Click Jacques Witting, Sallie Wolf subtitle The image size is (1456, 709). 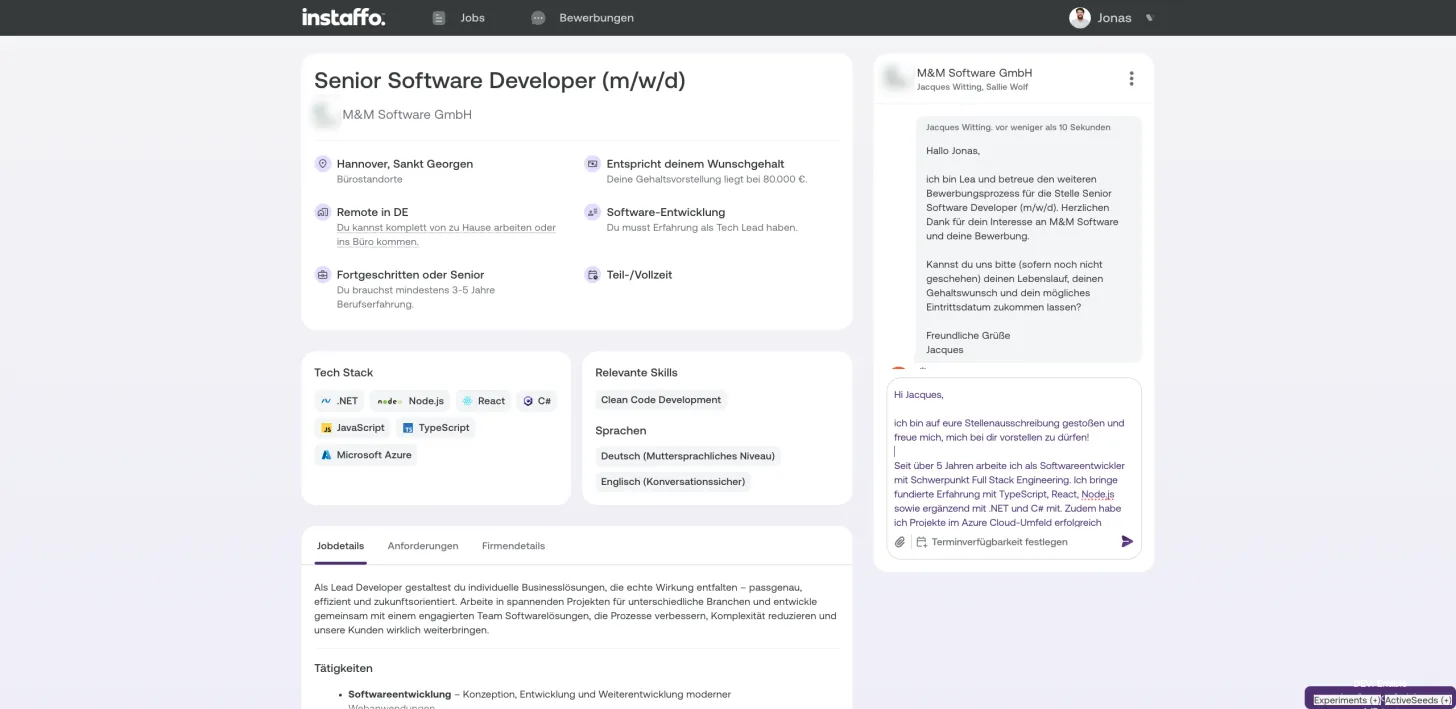pos(972,87)
